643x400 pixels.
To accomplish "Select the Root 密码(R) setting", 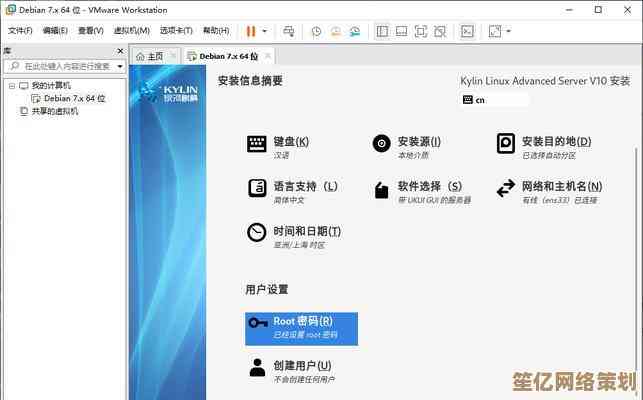I will 301,327.
